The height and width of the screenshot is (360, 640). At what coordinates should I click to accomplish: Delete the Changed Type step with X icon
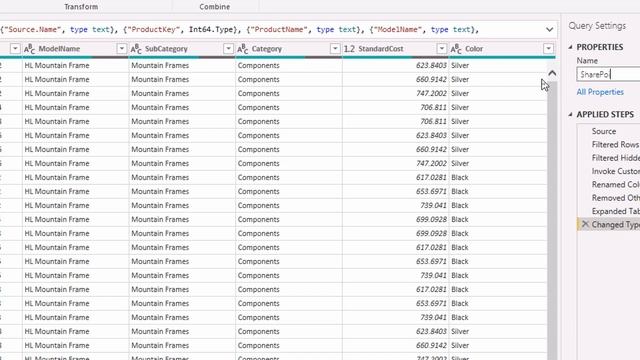[585, 224]
